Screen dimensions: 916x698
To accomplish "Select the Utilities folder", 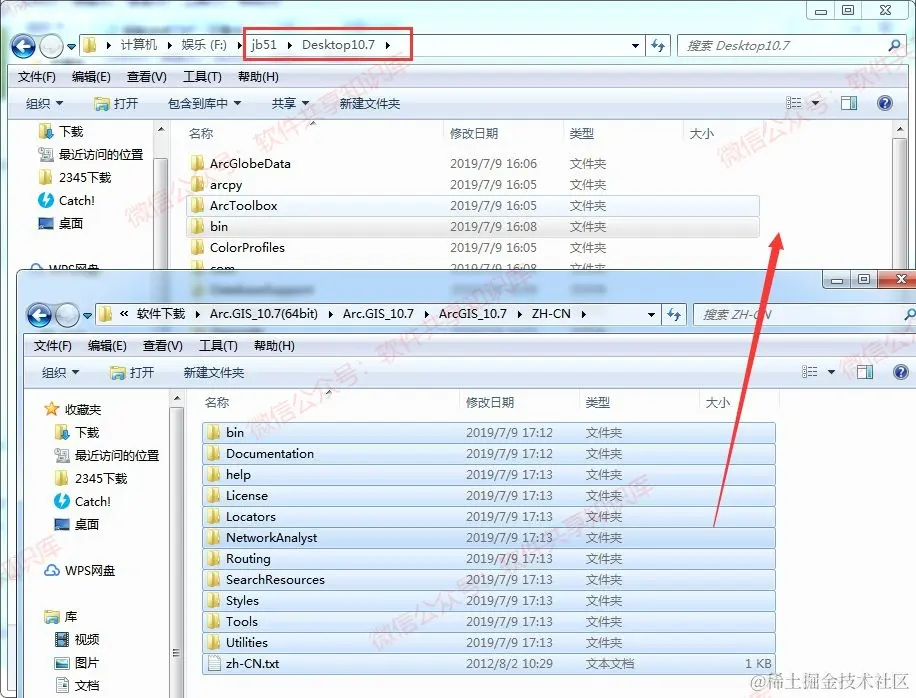I will [x=488, y=643].
